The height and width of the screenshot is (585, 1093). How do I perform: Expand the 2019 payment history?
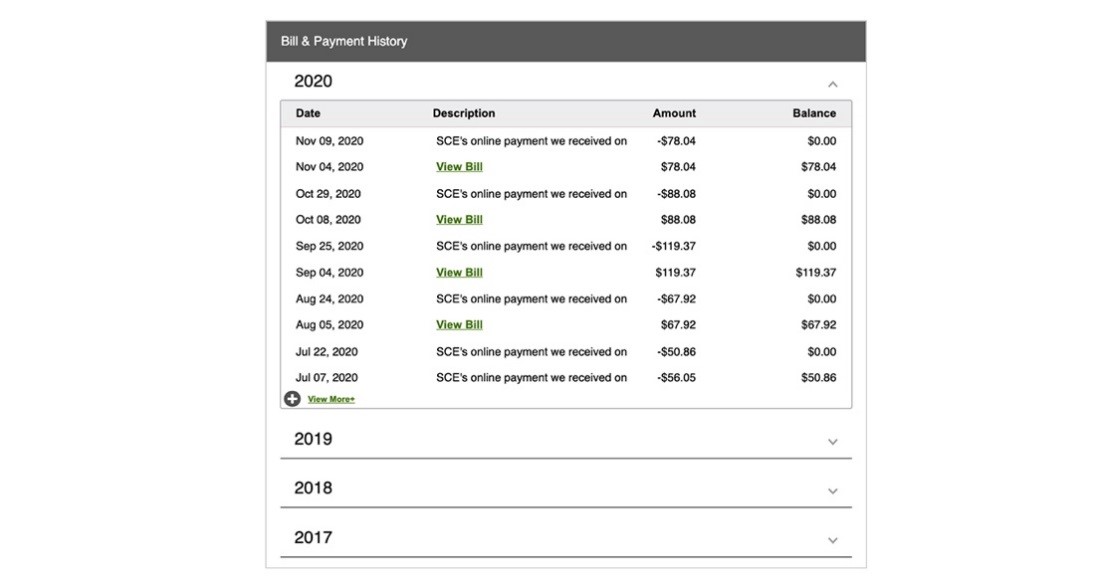[832, 442]
